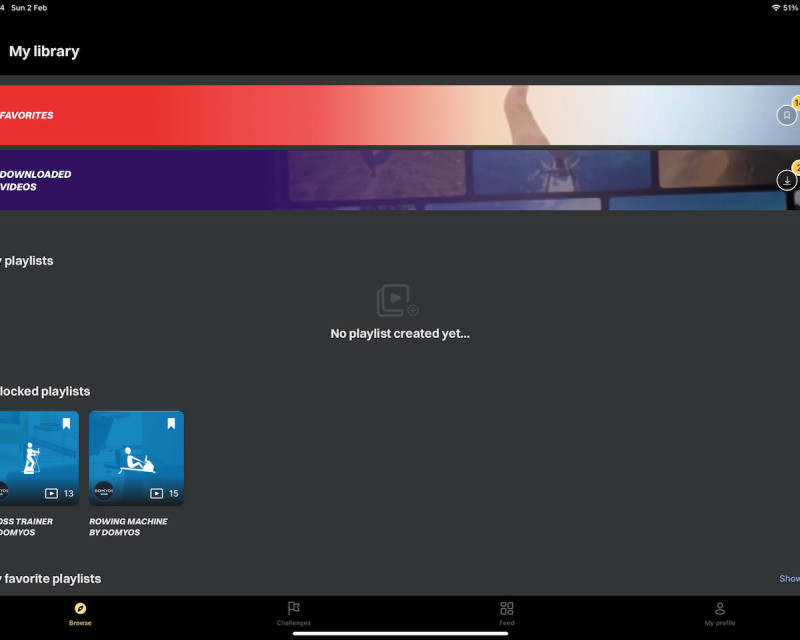
Task: Click the bookmark icon on the Favorites banner
Action: pyautogui.click(x=787, y=114)
